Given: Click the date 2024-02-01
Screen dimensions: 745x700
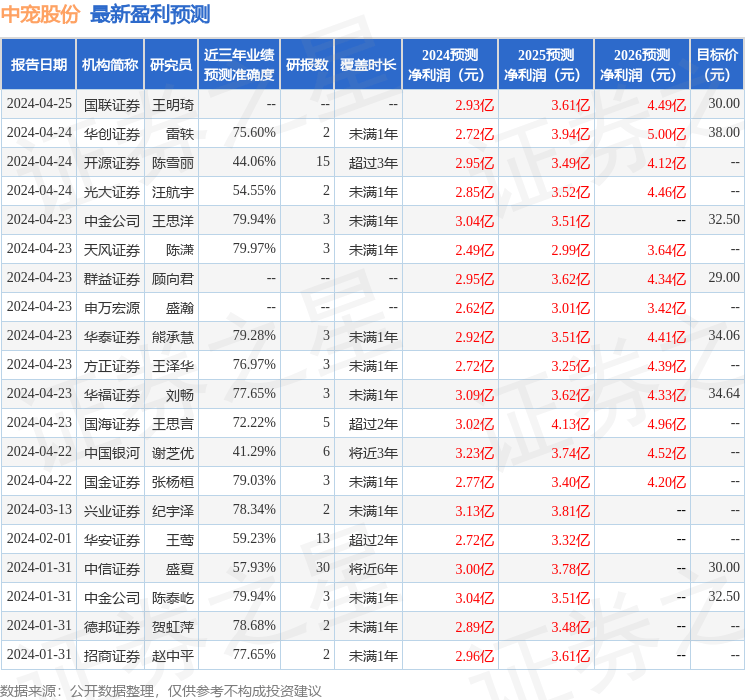Looking at the screenshot, I should tap(39, 538).
